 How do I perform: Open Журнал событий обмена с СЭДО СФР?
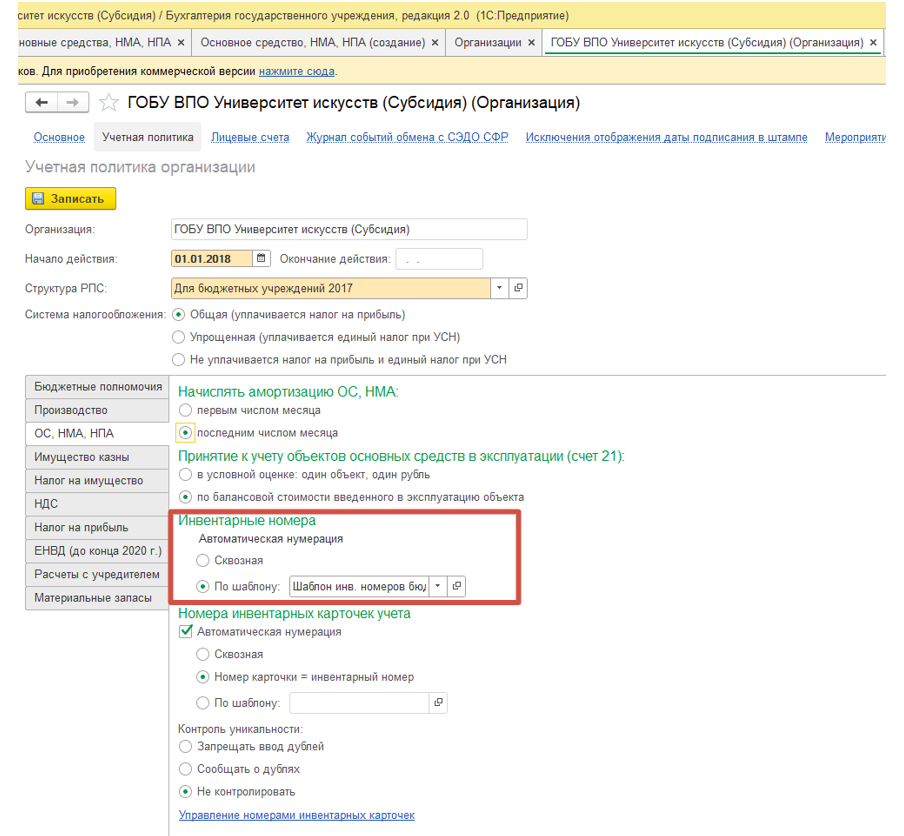pyautogui.click(x=407, y=137)
